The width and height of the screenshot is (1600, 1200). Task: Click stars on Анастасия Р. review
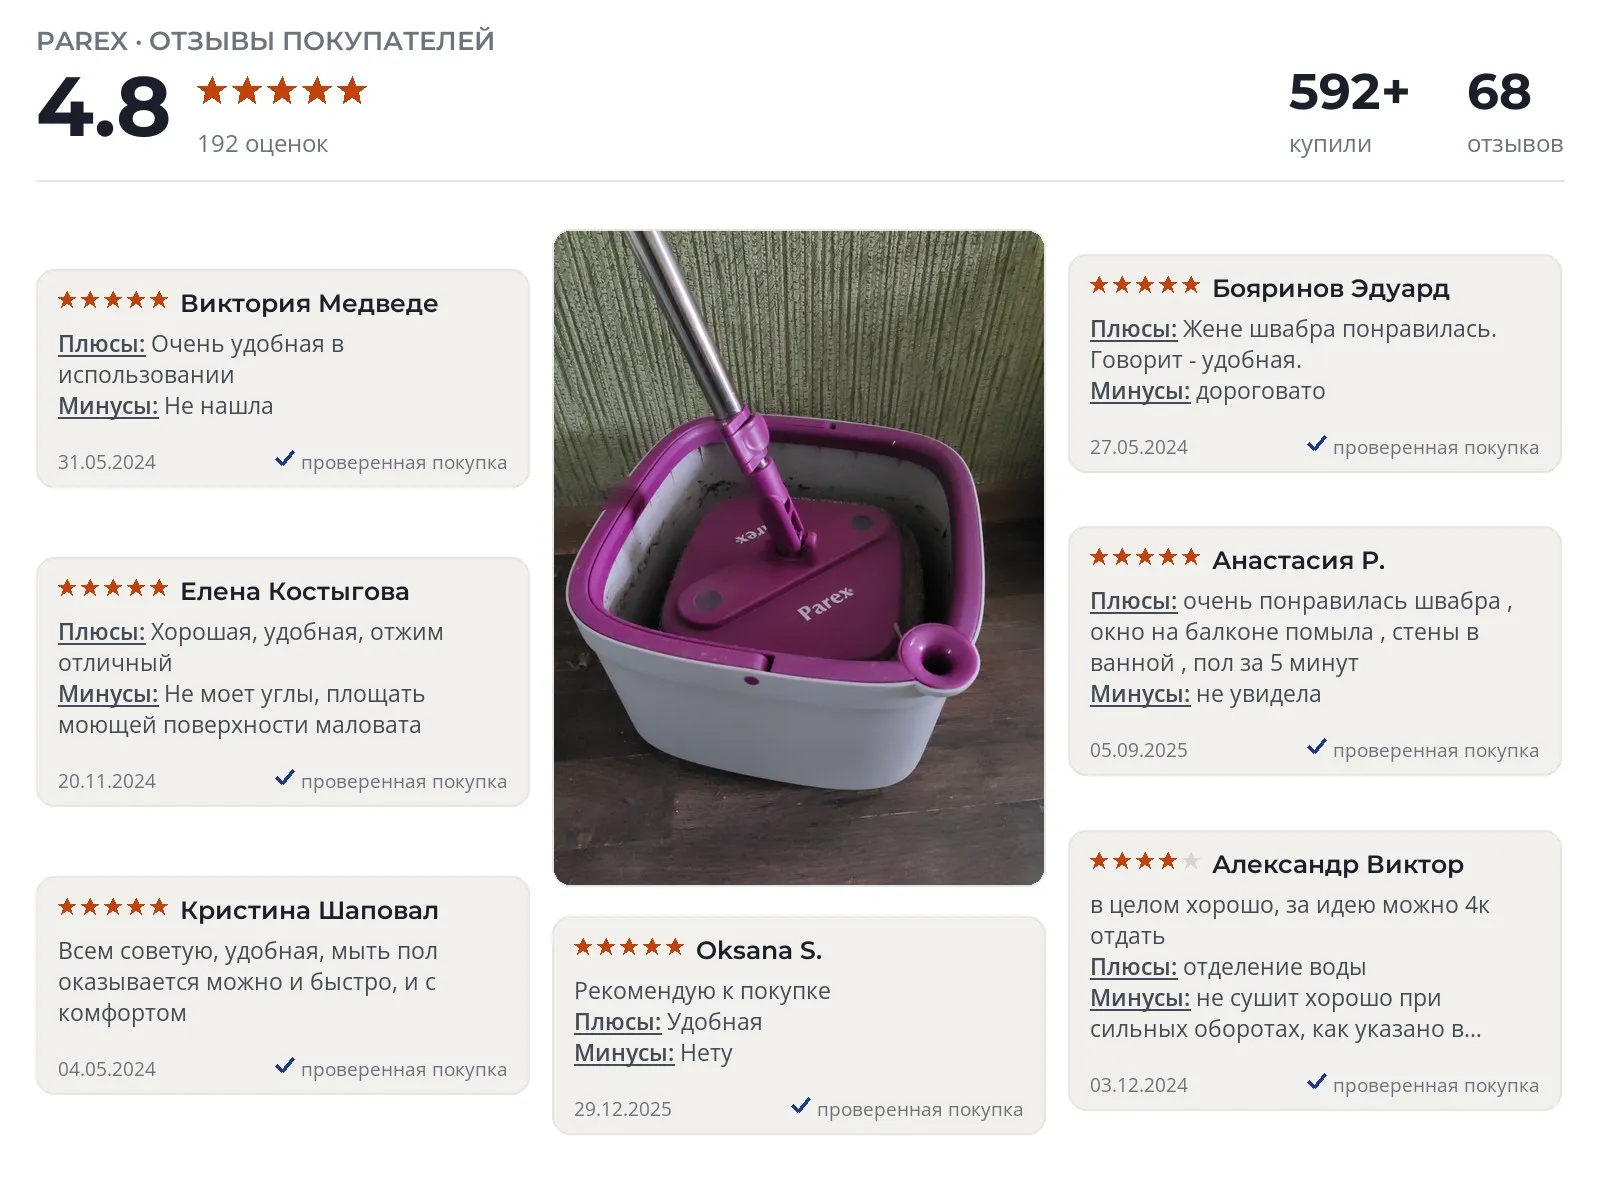coord(1145,557)
